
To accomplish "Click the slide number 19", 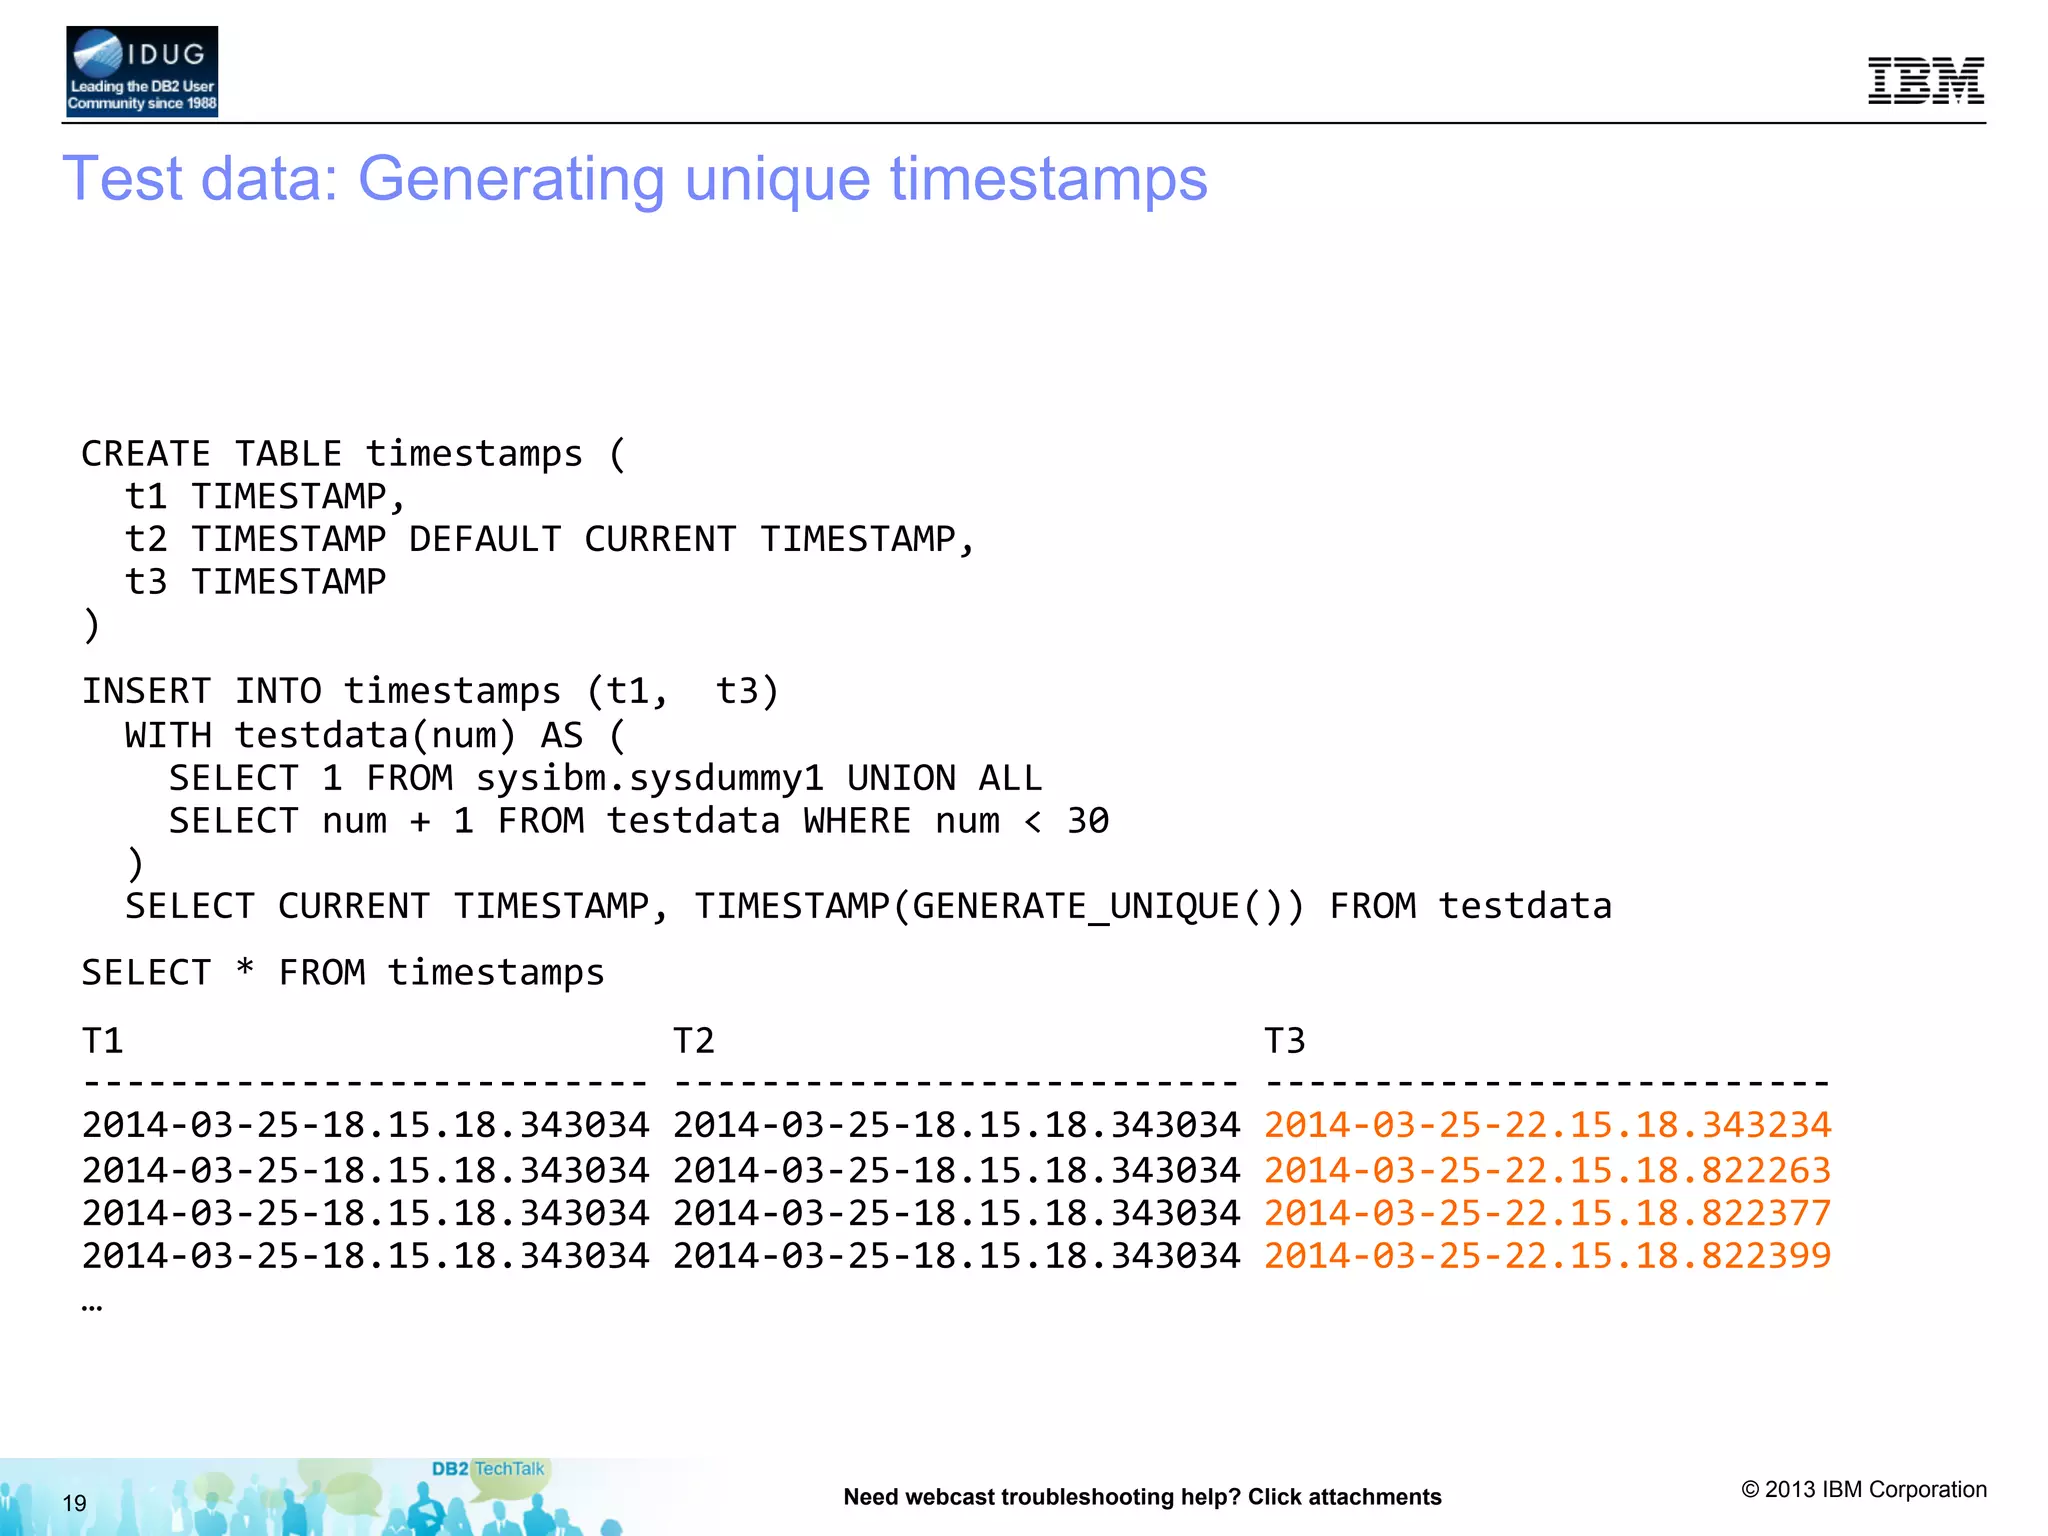I will point(74,1503).
